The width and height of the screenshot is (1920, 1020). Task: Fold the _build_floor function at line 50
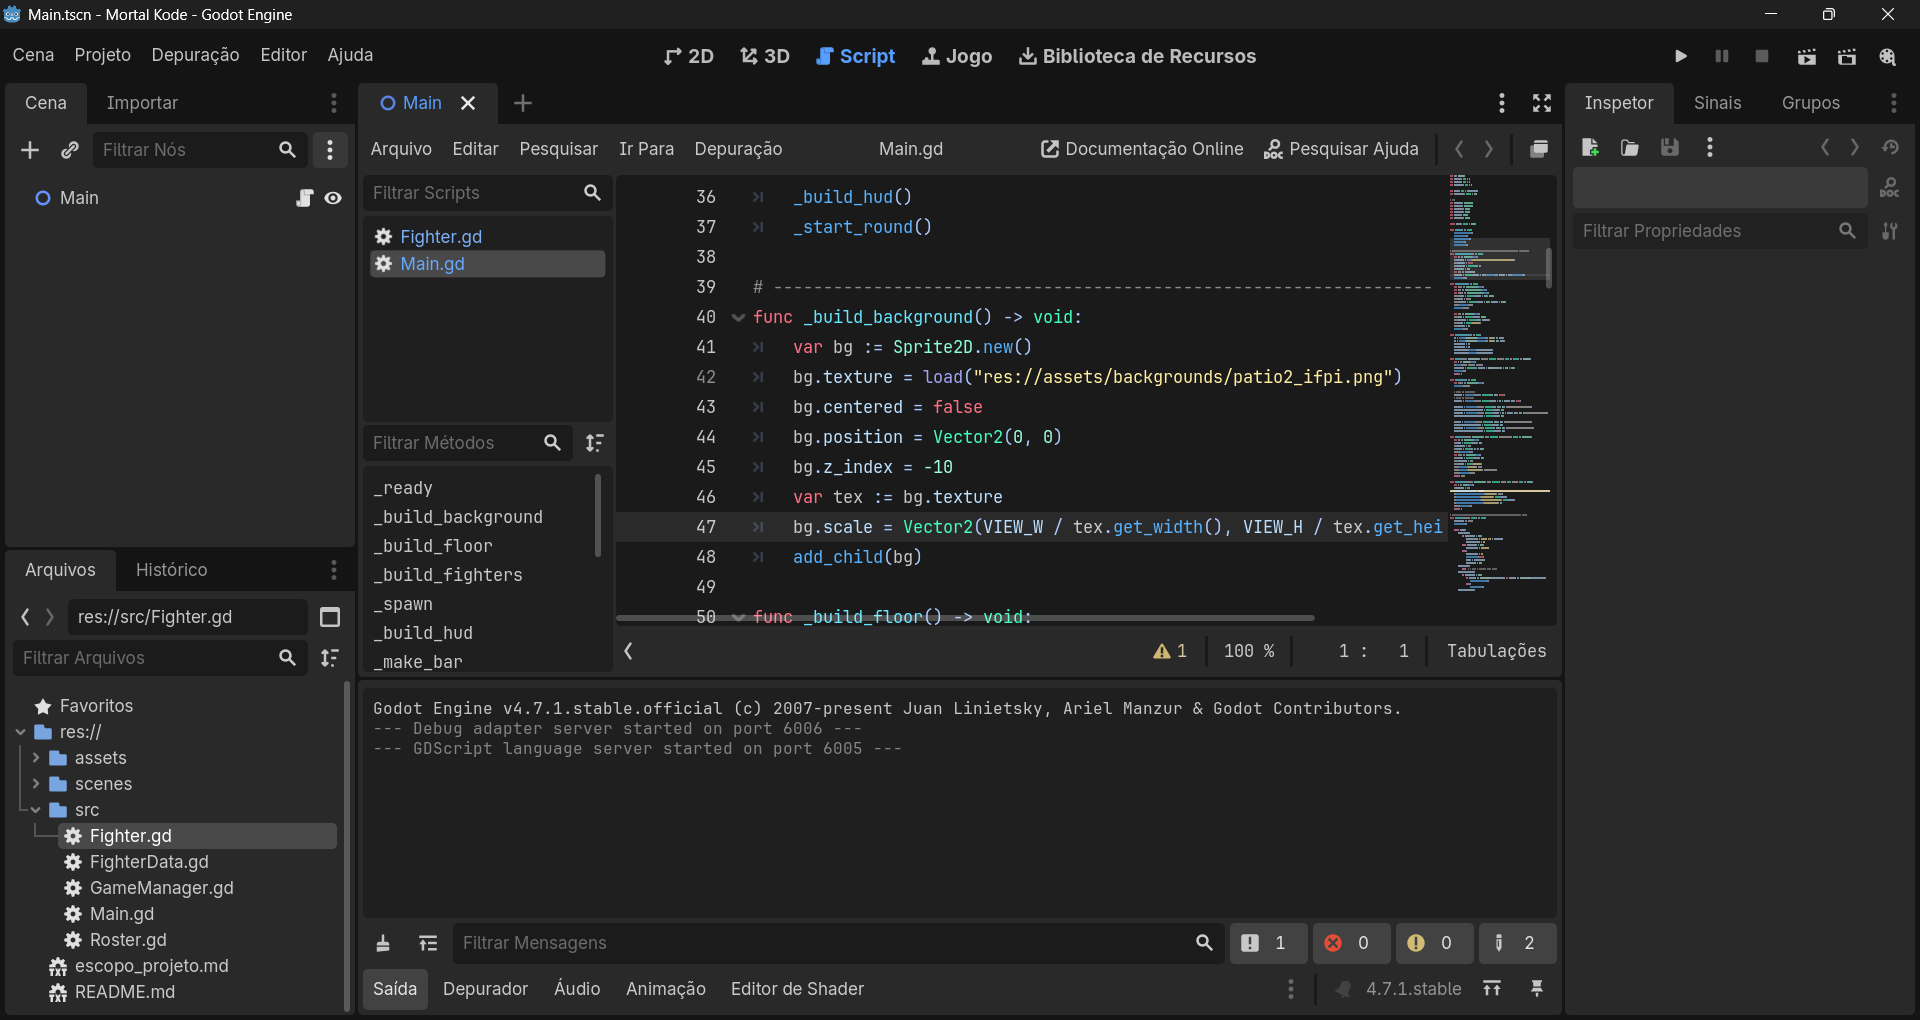coord(738,617)
